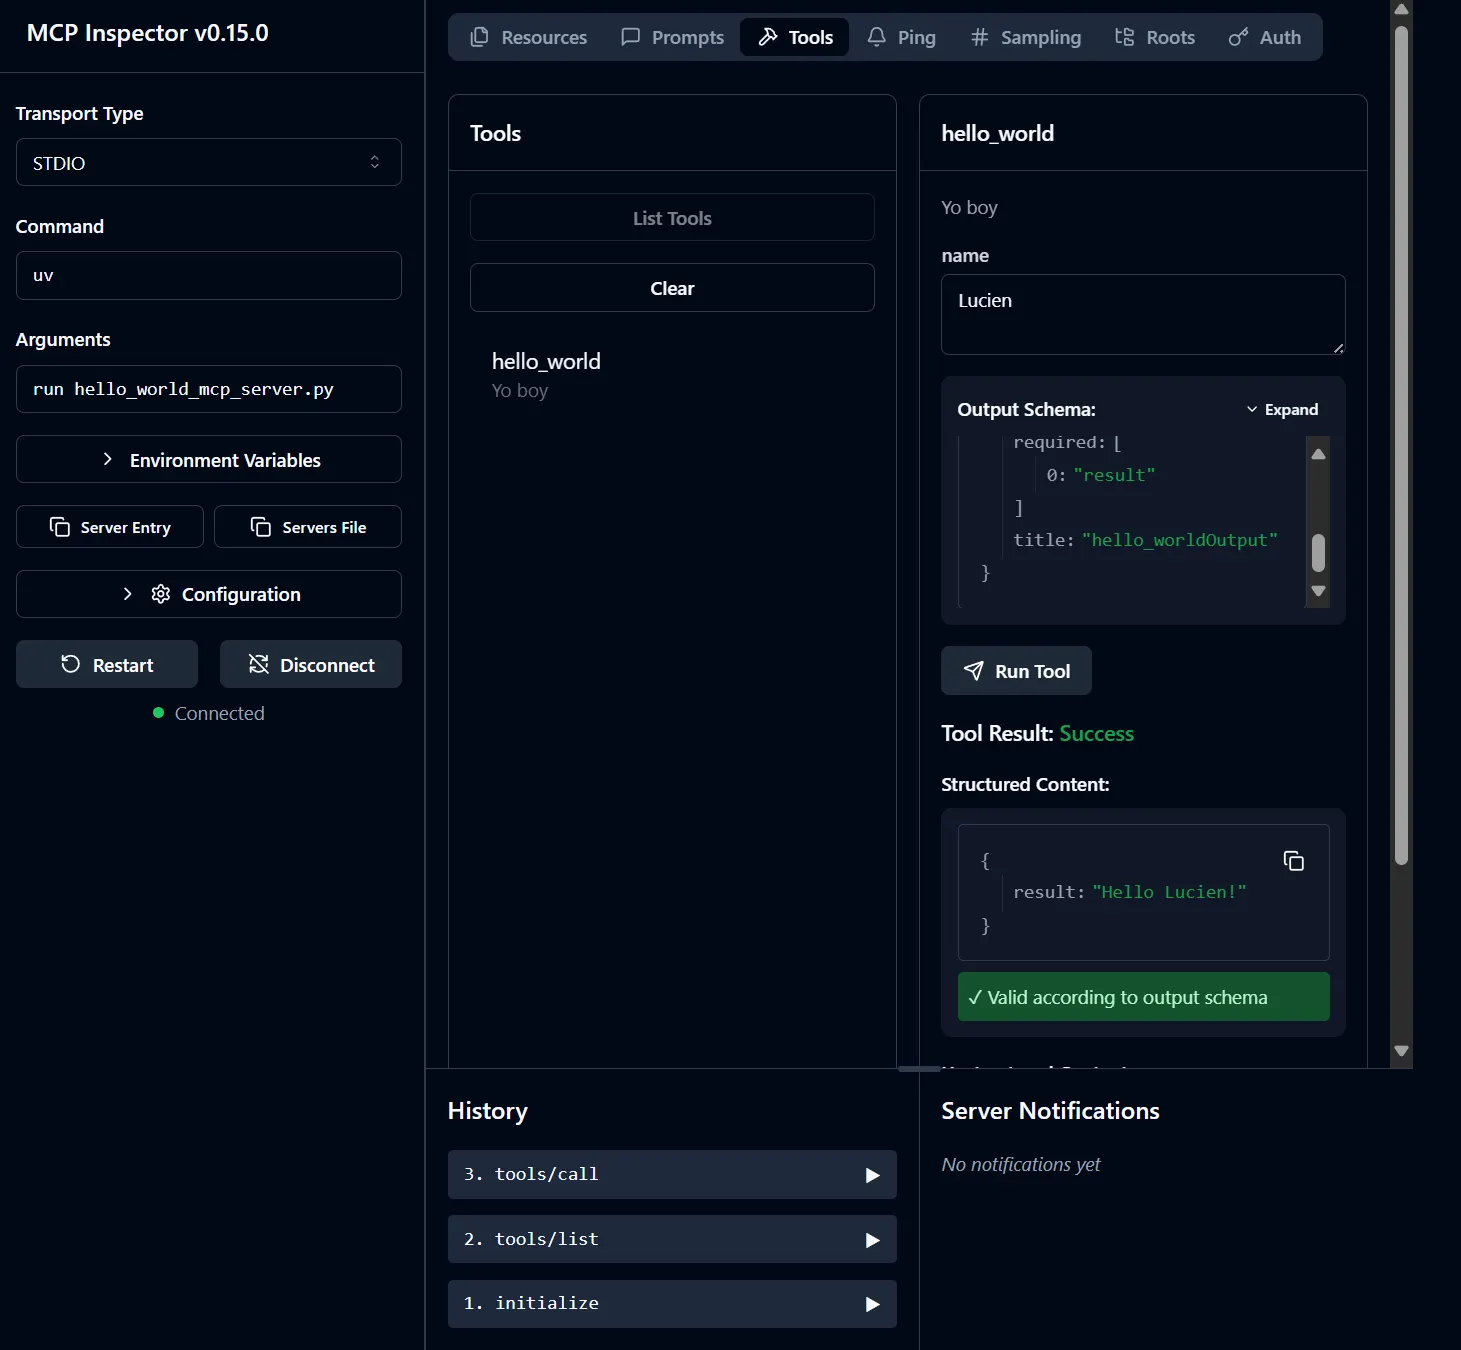Click the Server Entry copy button

110,527
